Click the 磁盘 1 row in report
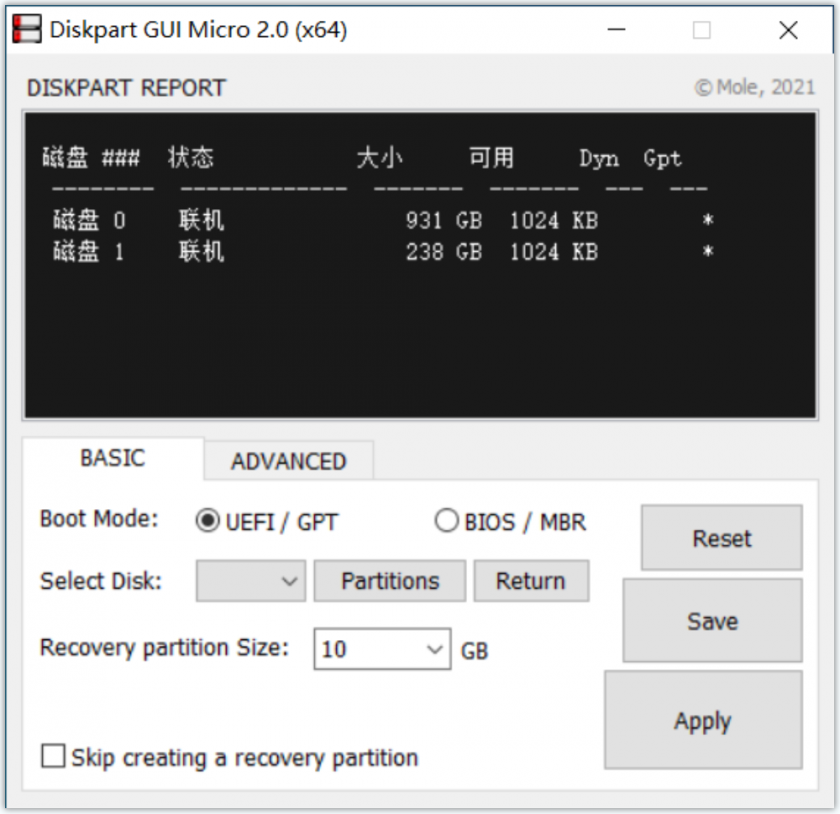The height and width of the screenshot is (814, 840). point(382,252)
